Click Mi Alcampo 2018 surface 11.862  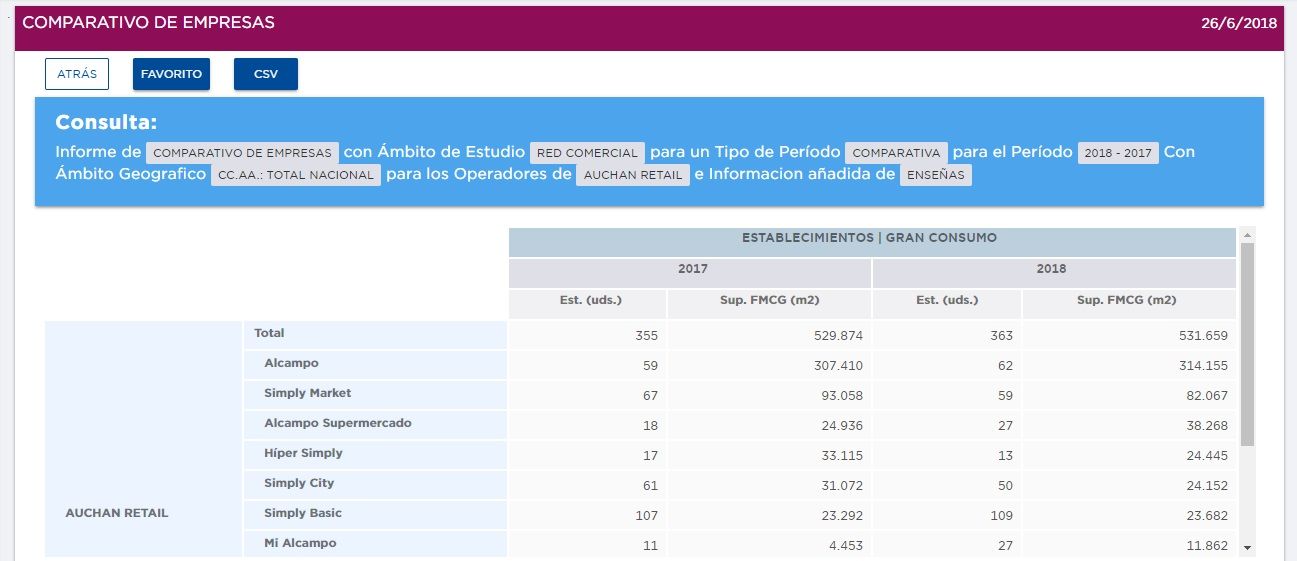pos(1207,546)
